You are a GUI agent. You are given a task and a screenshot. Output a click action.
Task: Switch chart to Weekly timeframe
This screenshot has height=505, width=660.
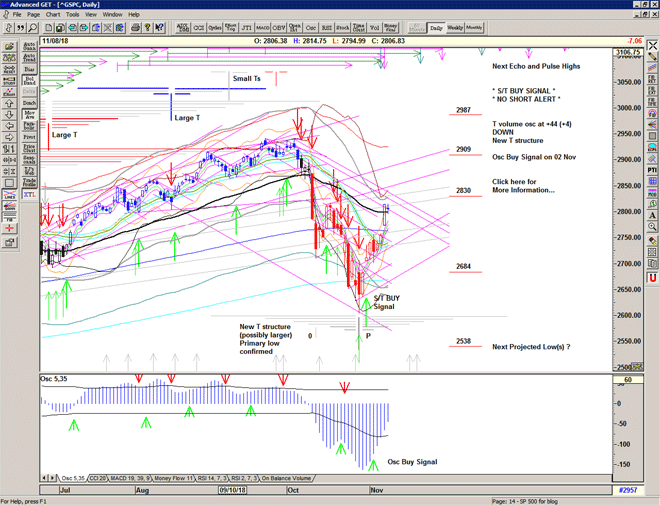point(455,28)
